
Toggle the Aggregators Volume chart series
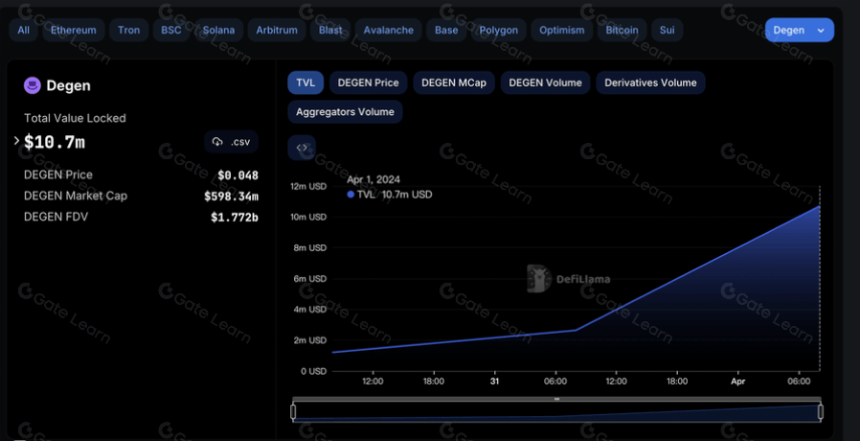click(x=345, y=112)
